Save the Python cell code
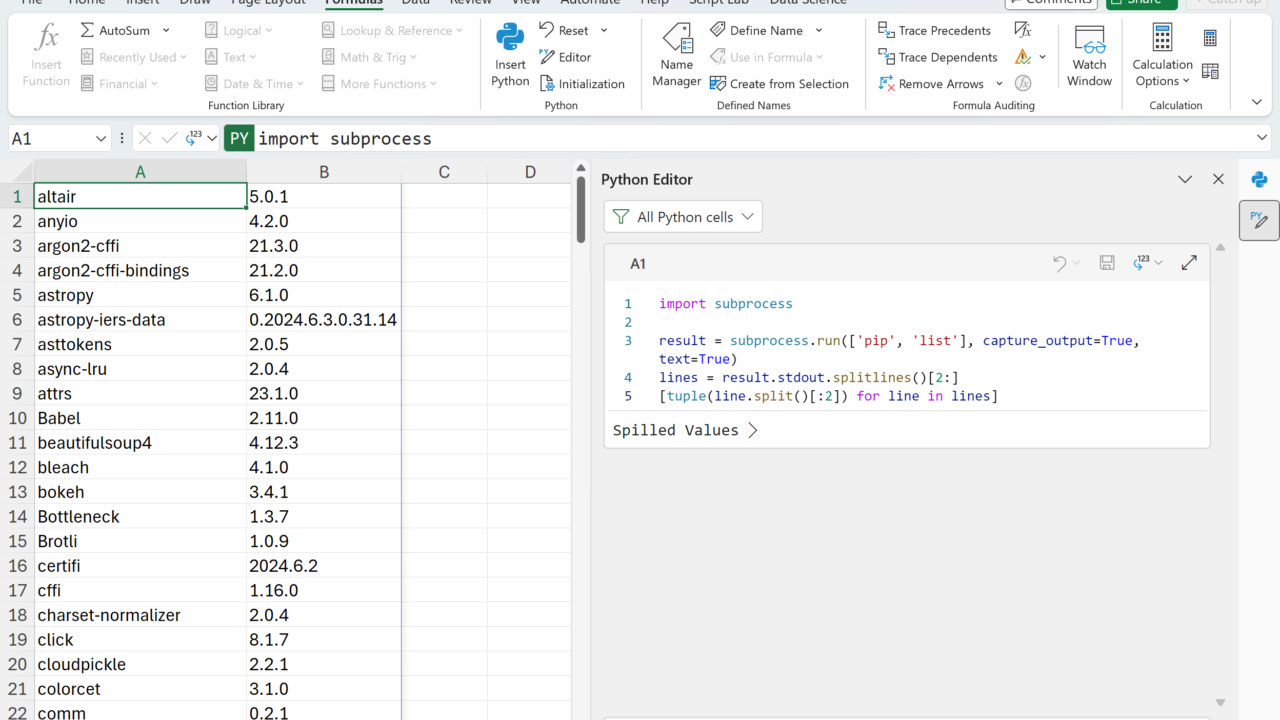 point(1107,263)
